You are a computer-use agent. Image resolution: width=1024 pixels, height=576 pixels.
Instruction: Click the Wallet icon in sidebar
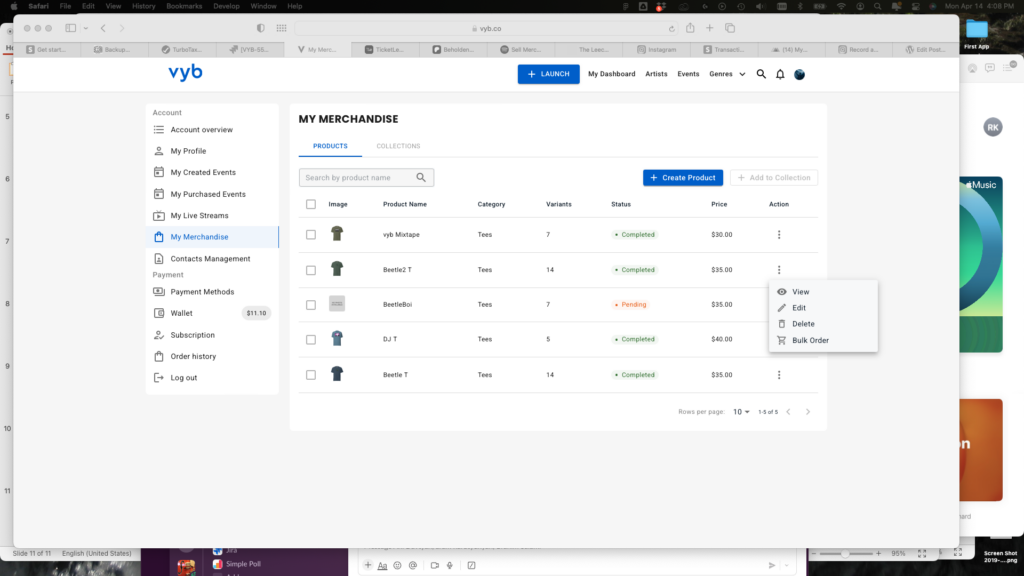click(x=159, y=313)
